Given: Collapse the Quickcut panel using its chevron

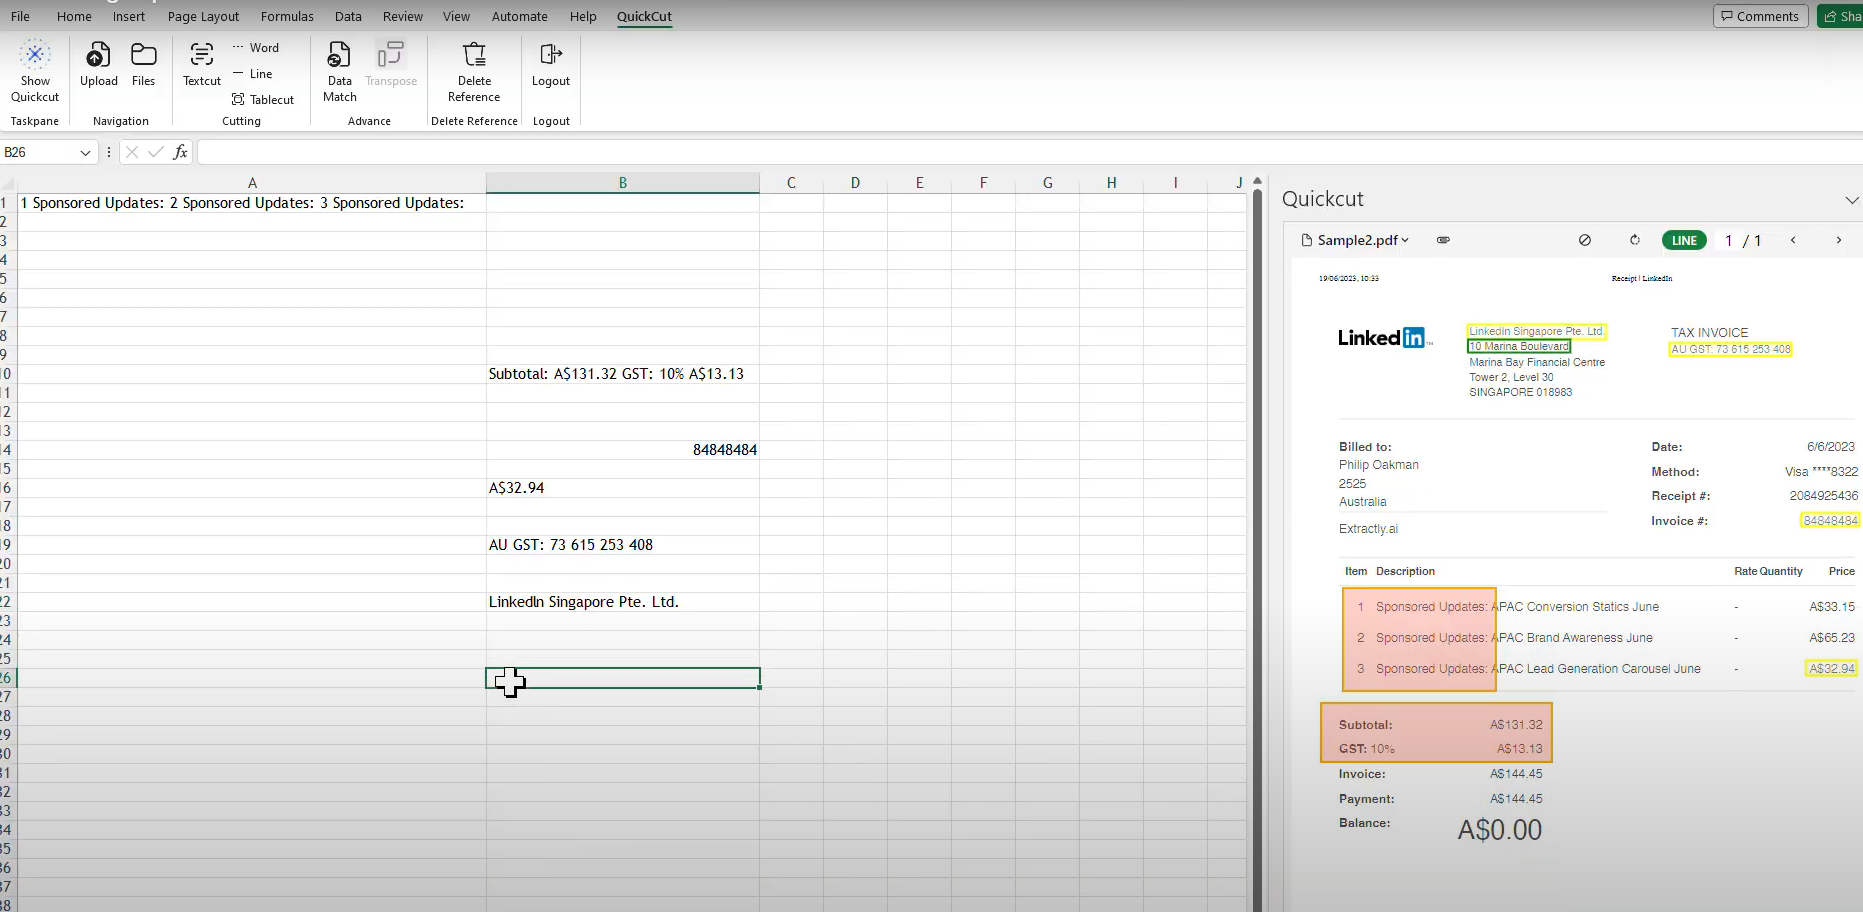Looking at the screenshot, I should [1853, 200].
